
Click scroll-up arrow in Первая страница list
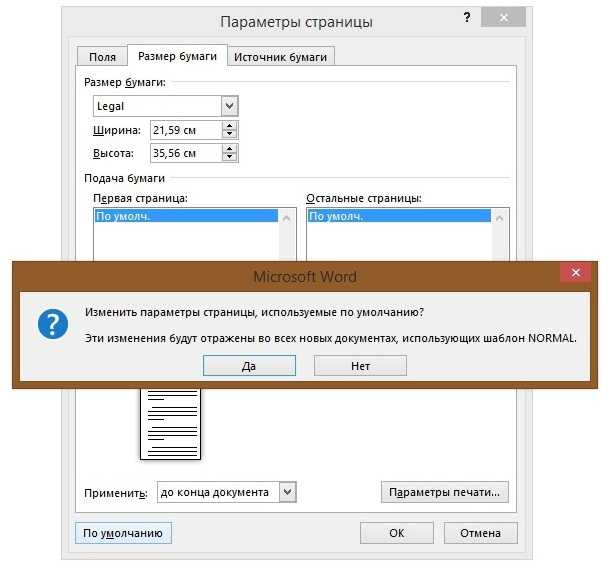287,218
